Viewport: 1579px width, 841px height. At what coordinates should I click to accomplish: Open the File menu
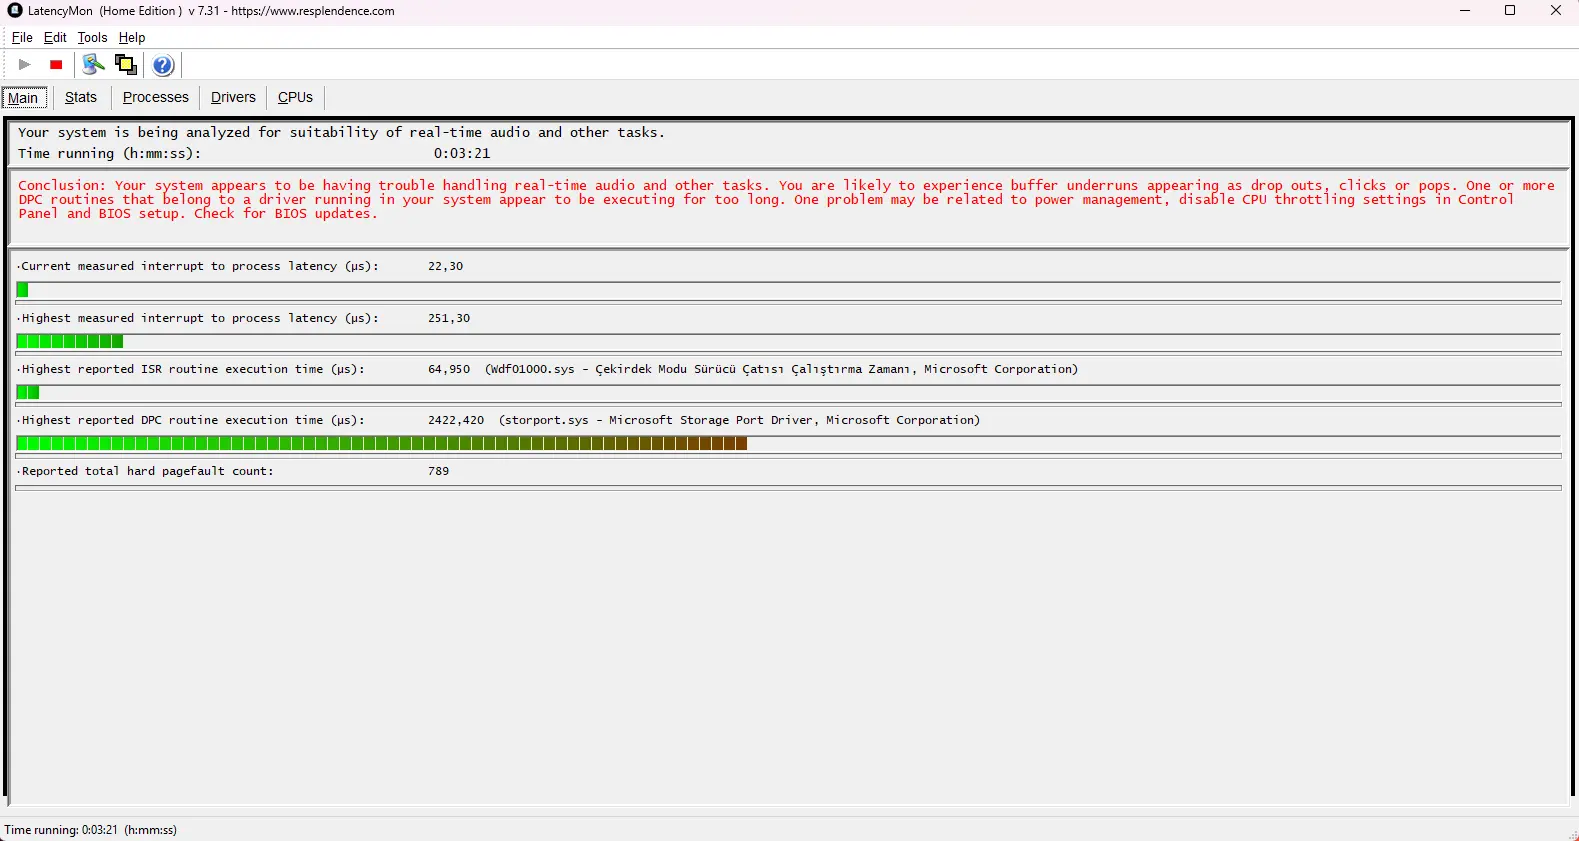22,37
